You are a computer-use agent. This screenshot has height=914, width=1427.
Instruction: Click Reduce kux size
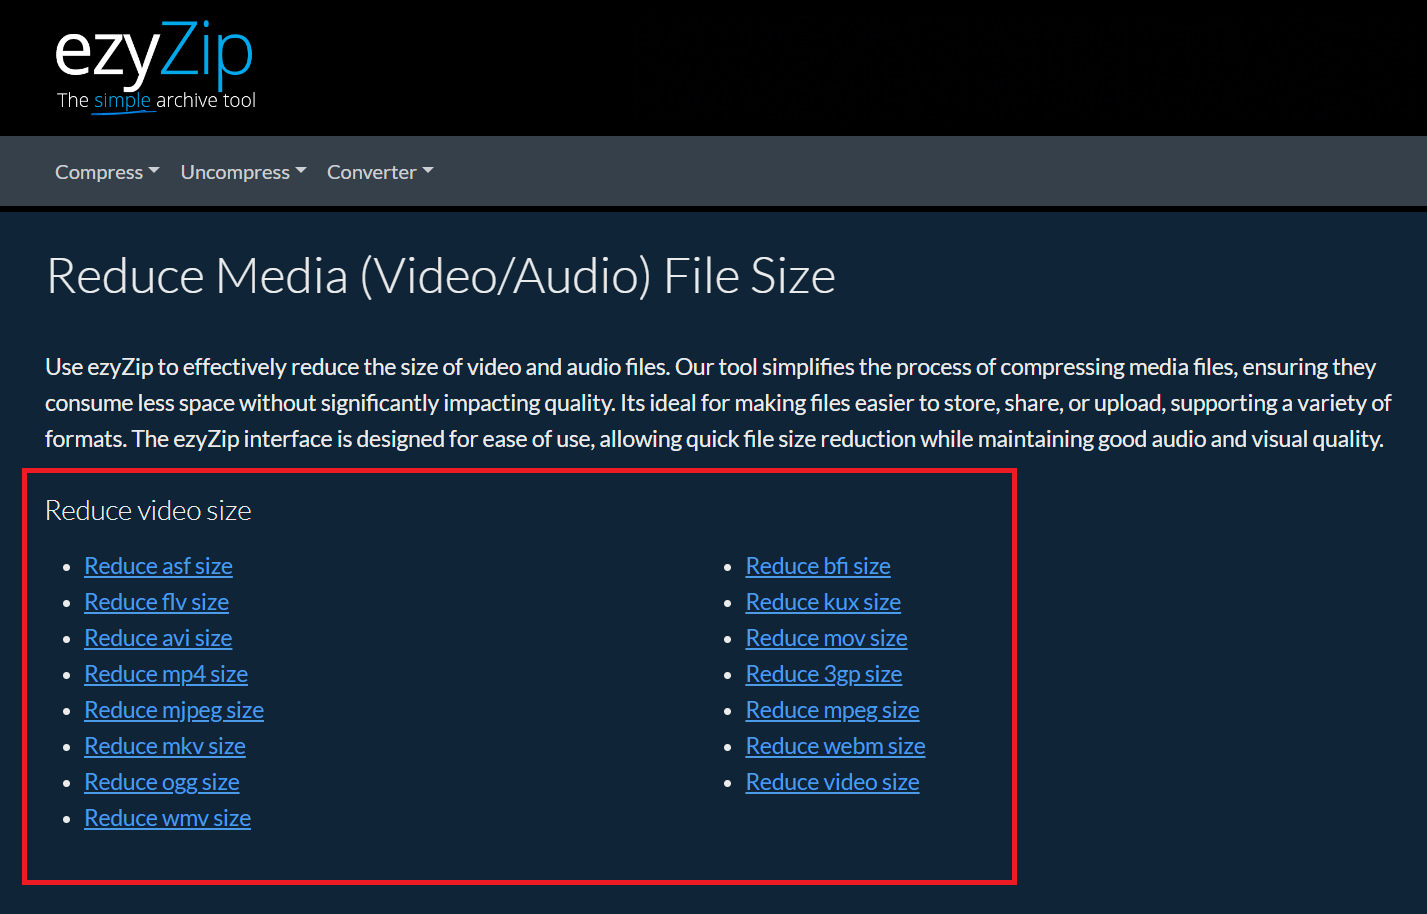tap(822, 601)
